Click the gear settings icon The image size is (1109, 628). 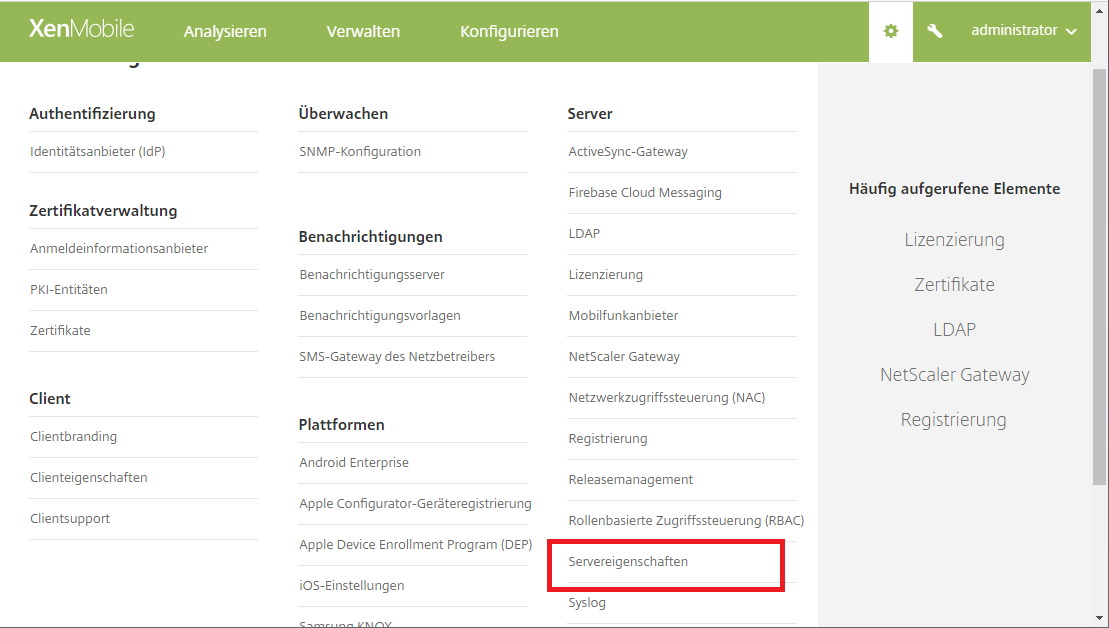click(890, 31)
